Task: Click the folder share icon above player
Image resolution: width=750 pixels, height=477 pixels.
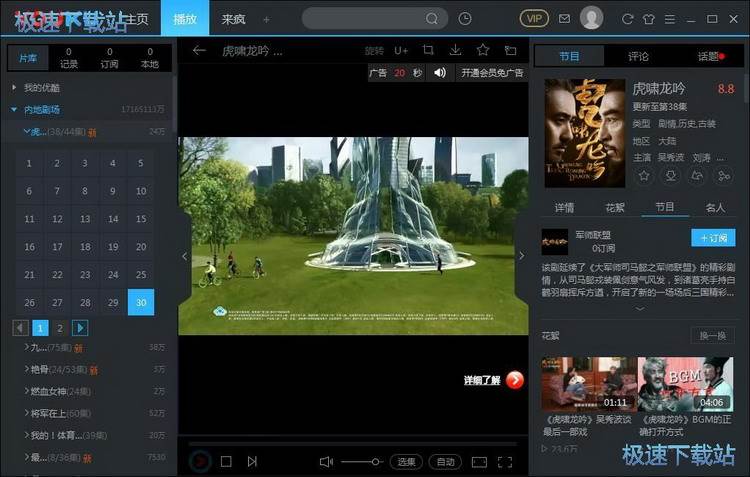Action: [510, 50]
